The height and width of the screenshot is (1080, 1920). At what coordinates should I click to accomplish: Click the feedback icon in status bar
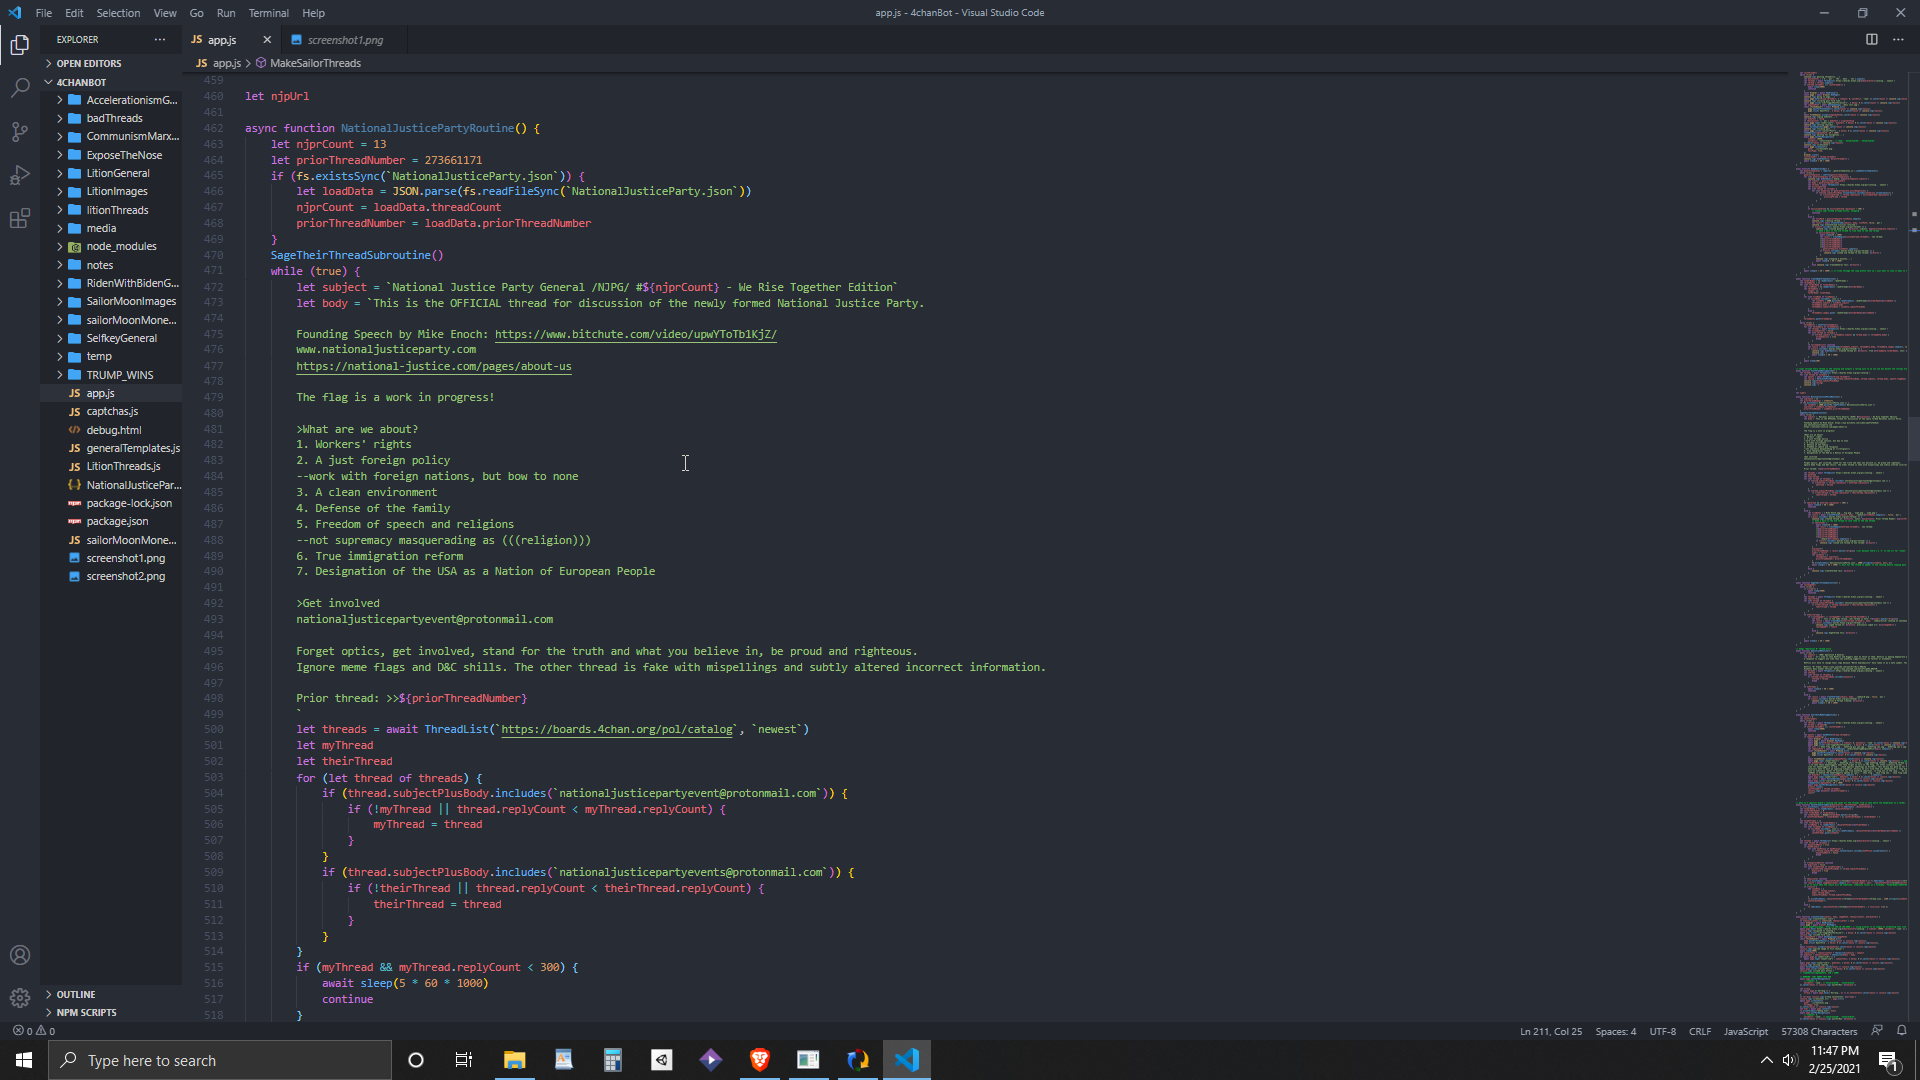[1877, 1031]
